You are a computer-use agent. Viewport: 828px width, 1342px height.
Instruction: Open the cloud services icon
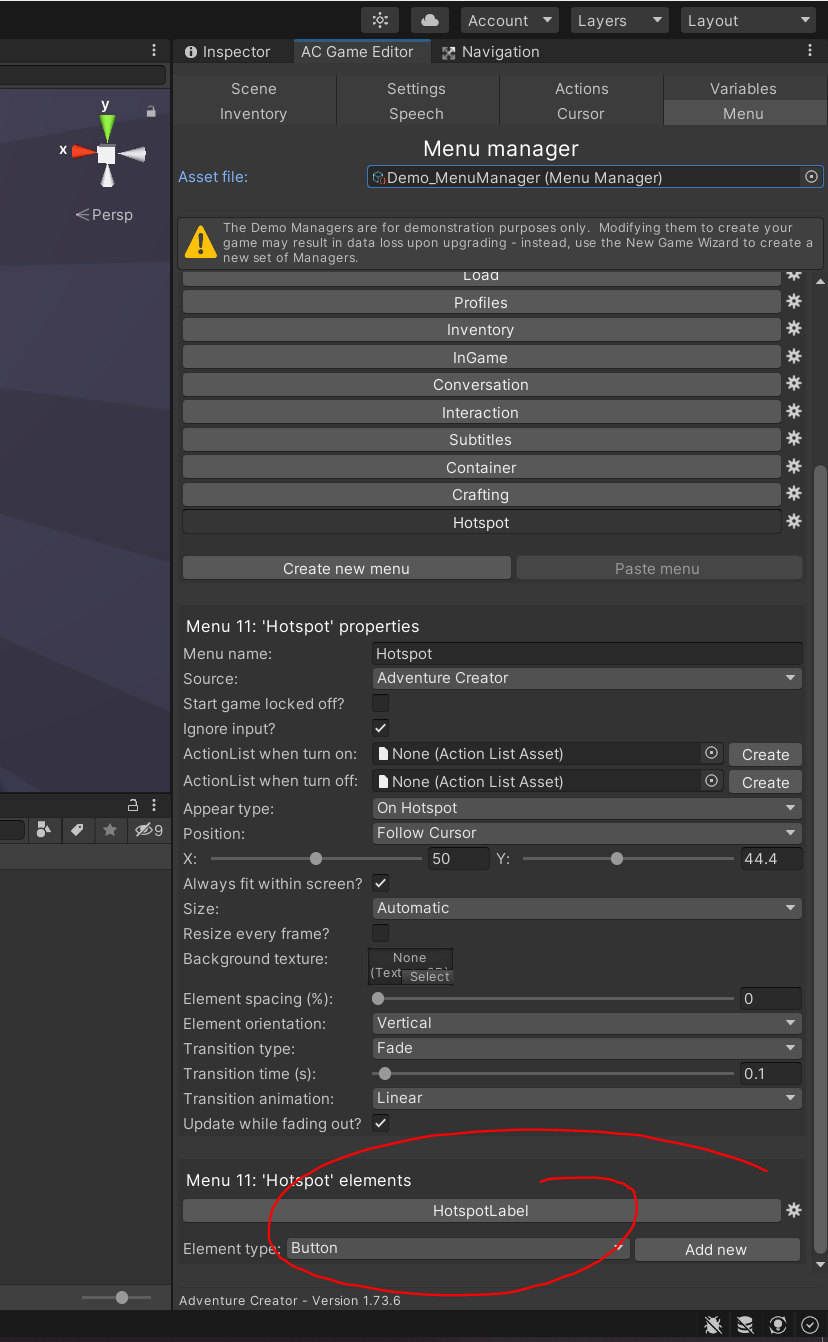pos(429,20)
